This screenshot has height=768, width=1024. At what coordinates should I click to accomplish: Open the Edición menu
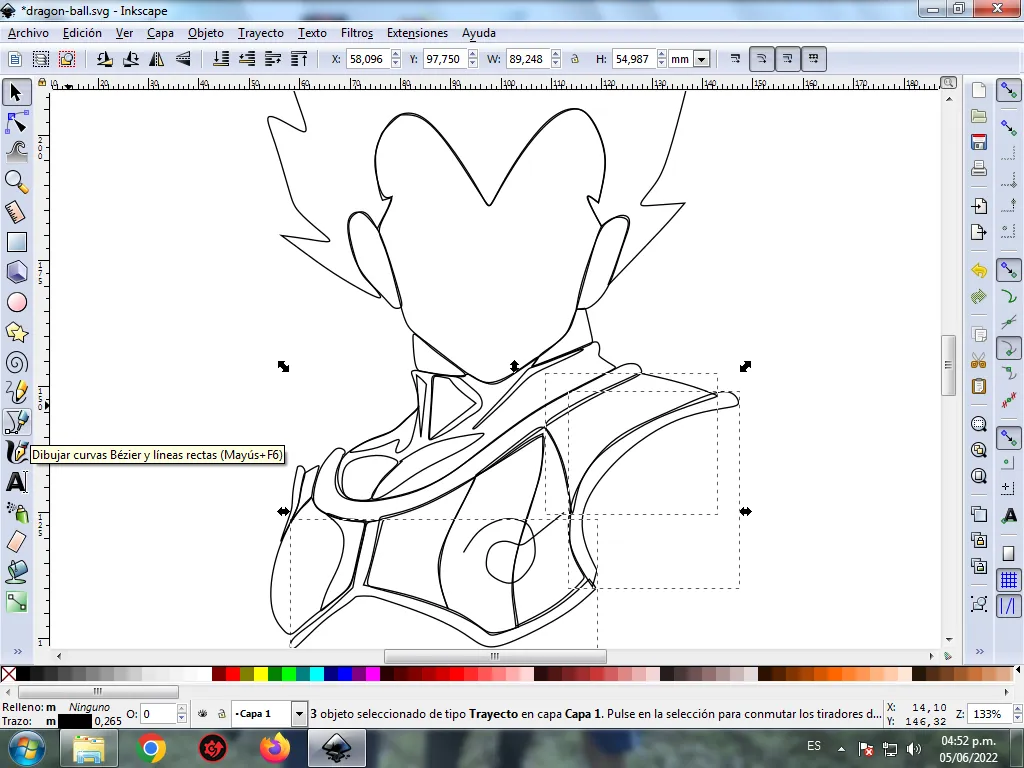click(x=82, y=33)
